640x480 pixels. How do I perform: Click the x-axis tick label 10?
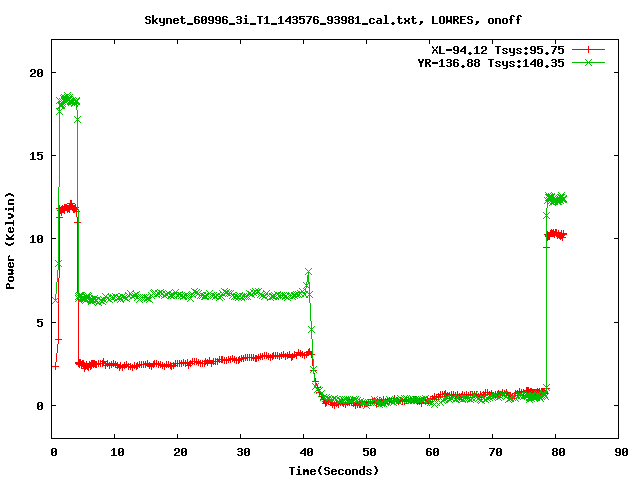click(115, 452)
